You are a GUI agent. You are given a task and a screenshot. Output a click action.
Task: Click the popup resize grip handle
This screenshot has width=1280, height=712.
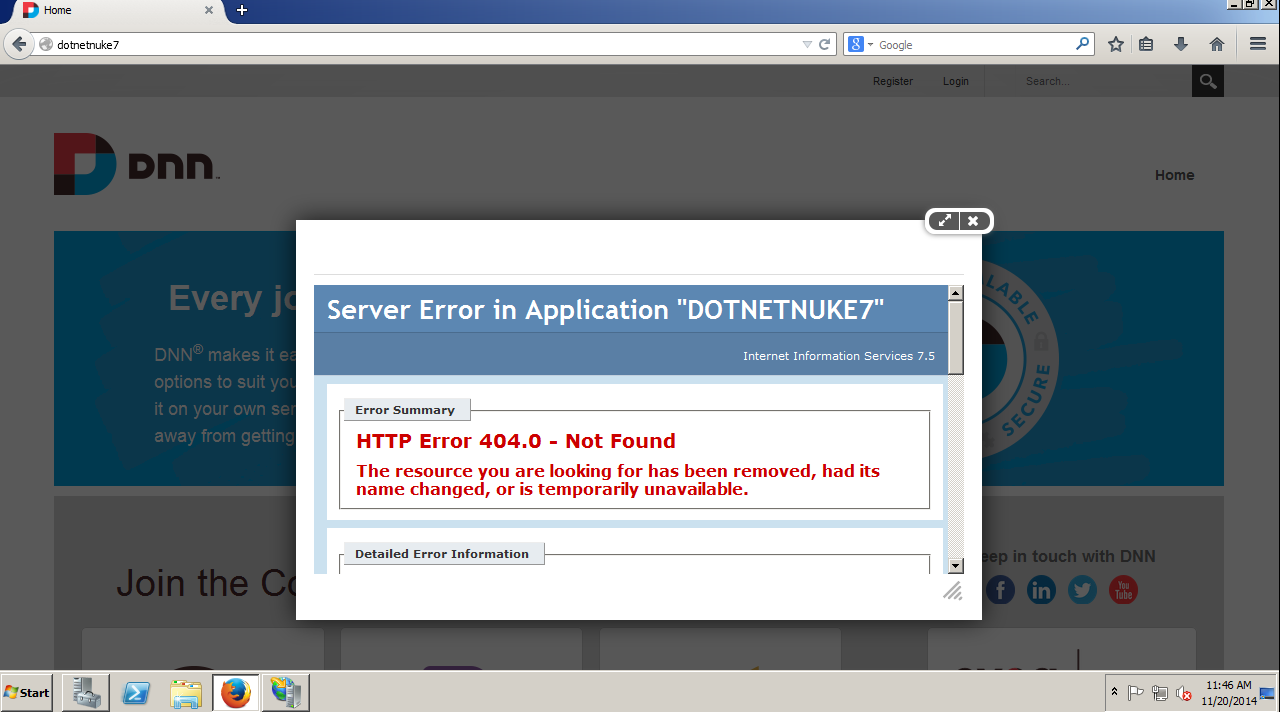coord(952,591)
